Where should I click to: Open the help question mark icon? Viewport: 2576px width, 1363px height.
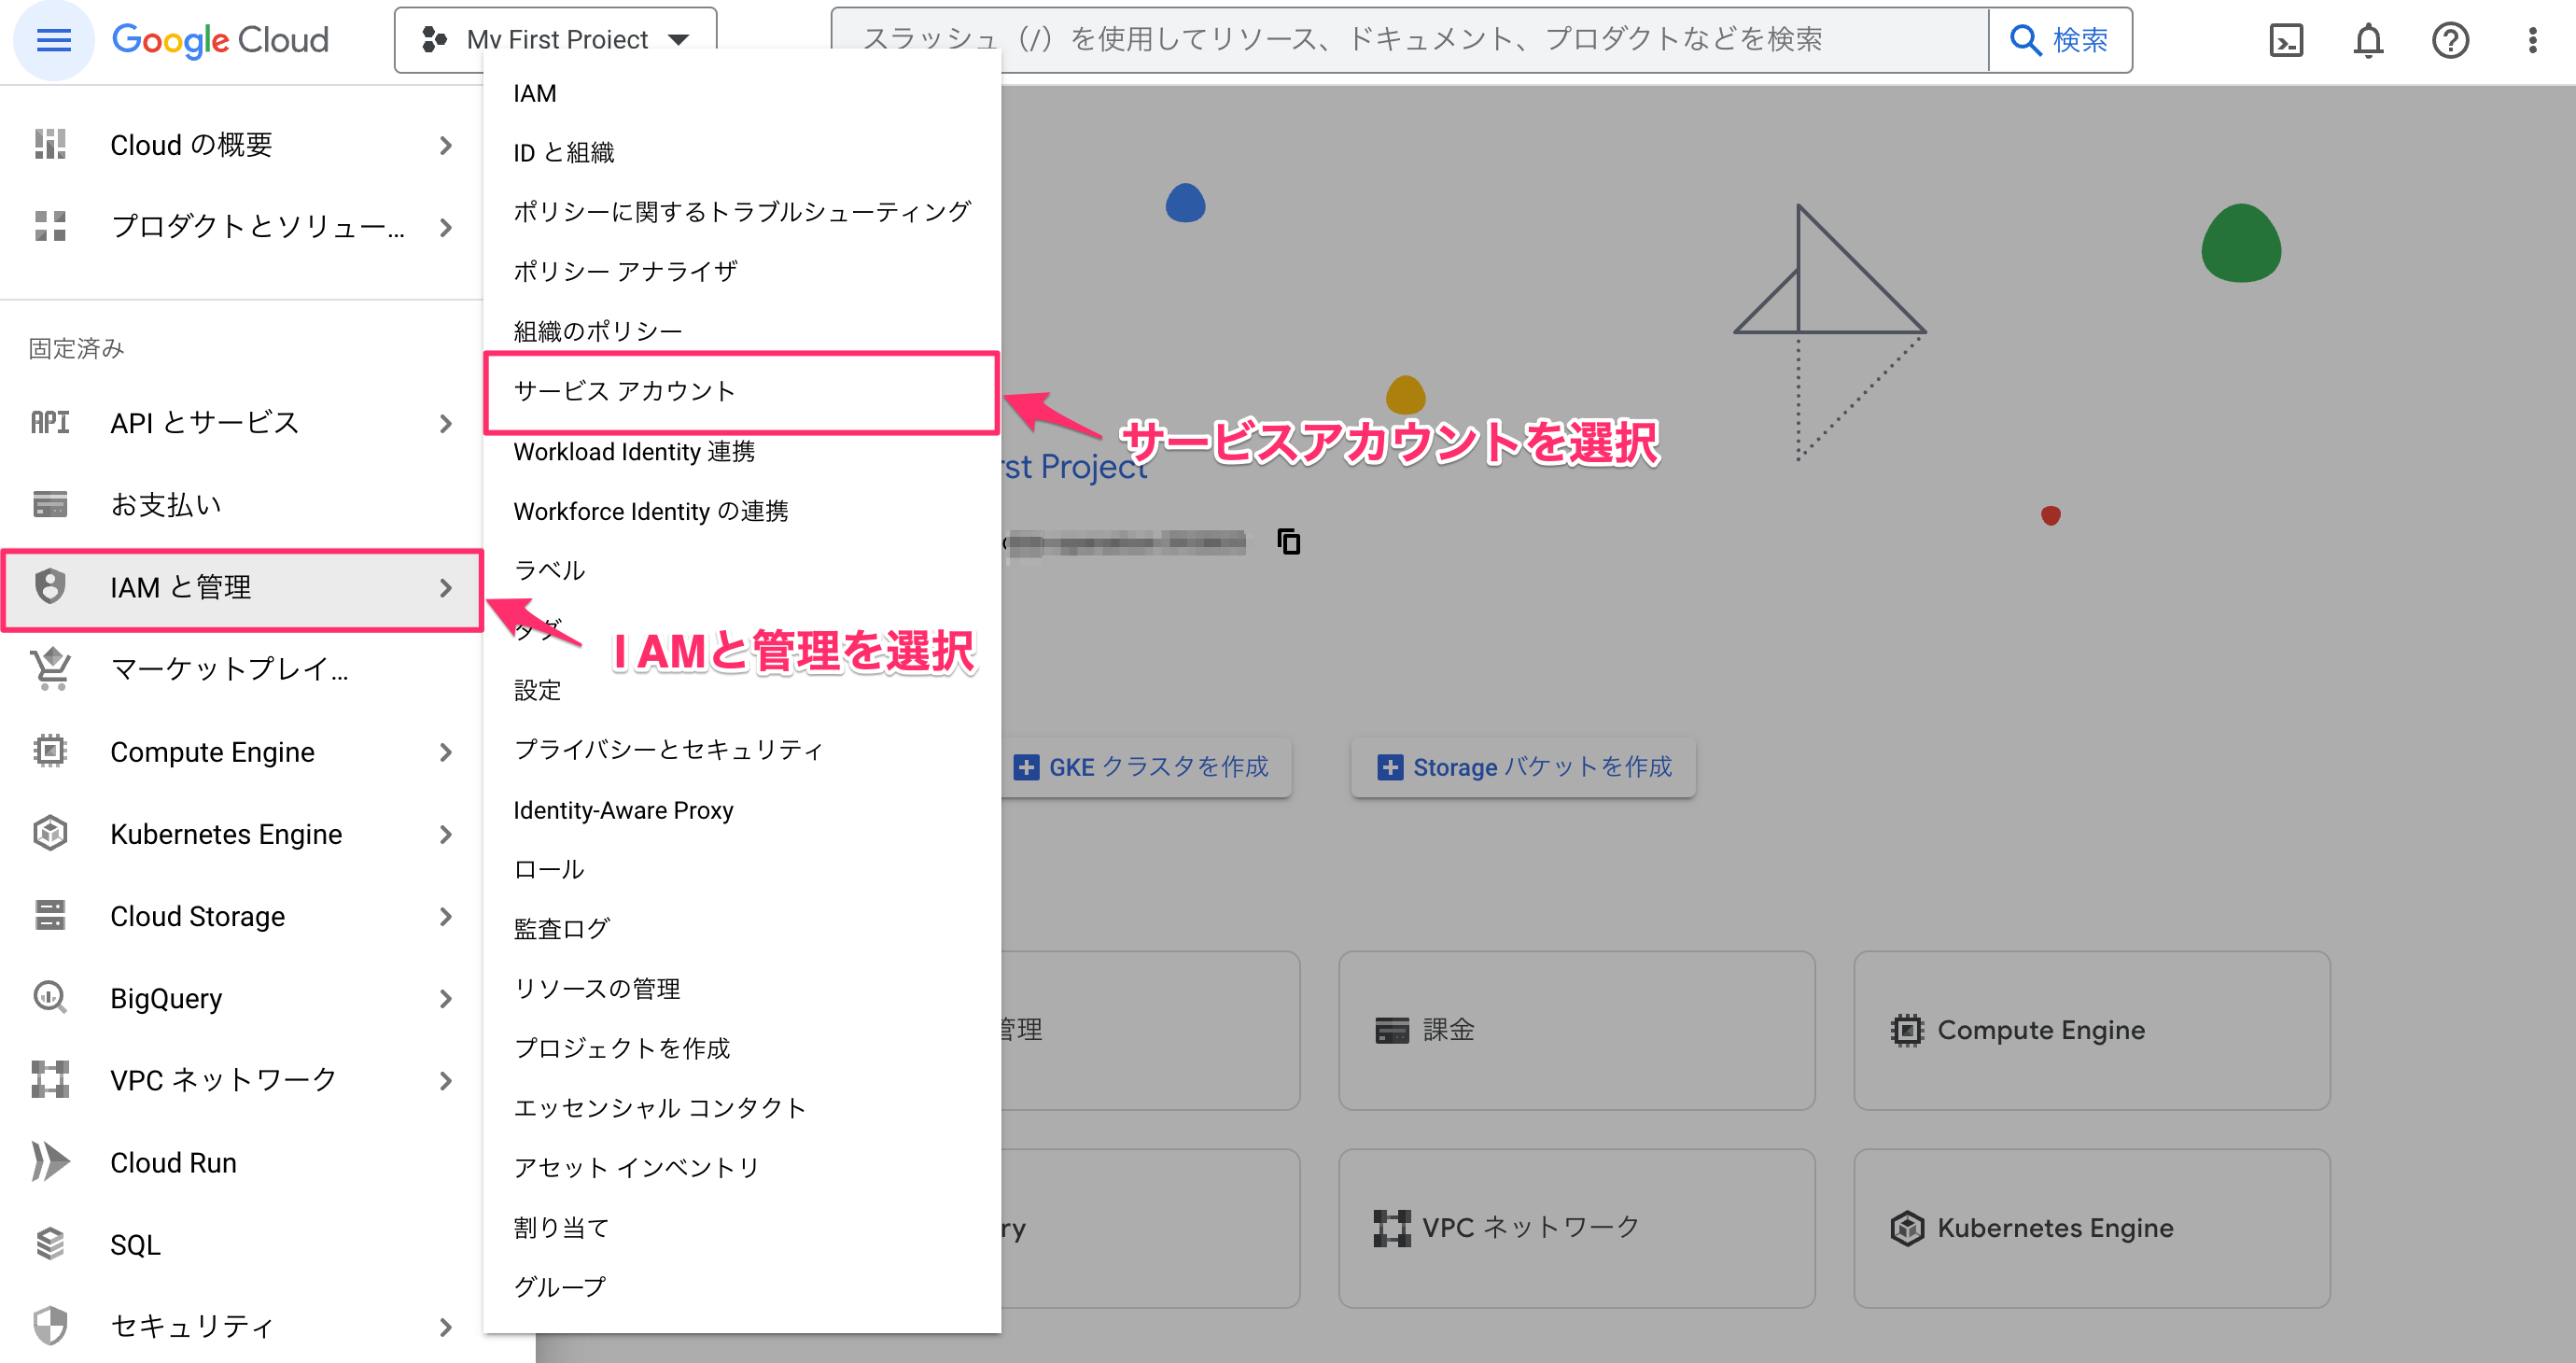[x=2450, y=40]
